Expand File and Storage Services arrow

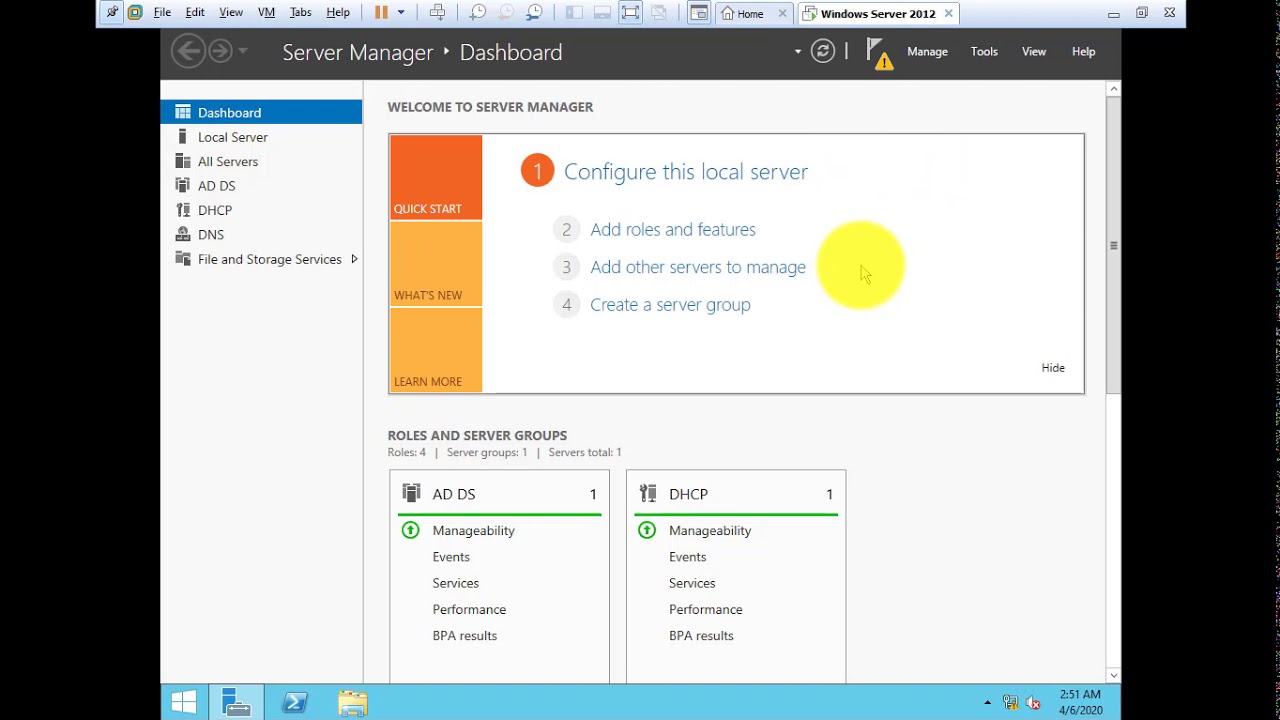click(354, 259)
